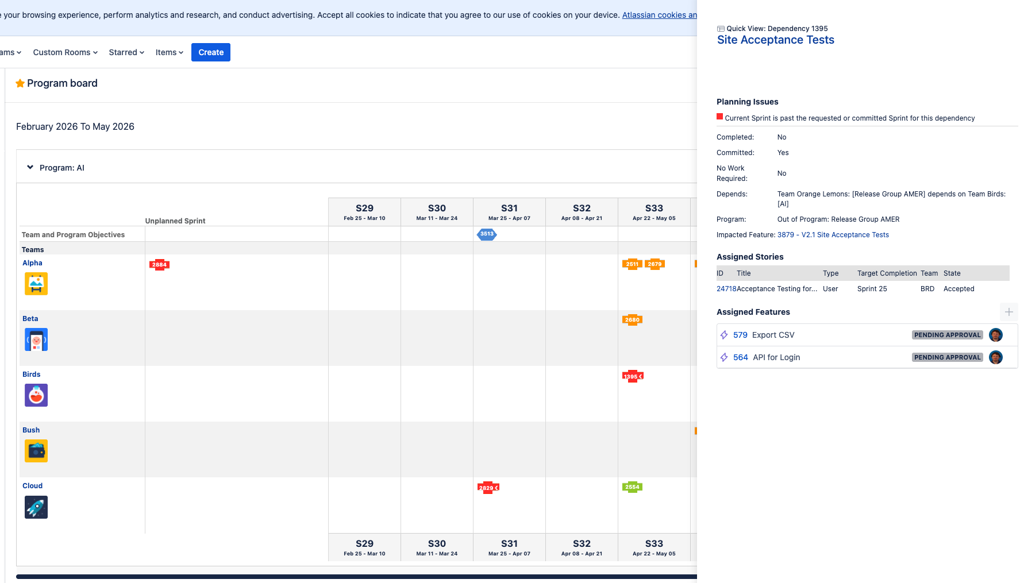Open the Birds team link
The height and width of the screenshot is (583, 1024).
(31, 374)
